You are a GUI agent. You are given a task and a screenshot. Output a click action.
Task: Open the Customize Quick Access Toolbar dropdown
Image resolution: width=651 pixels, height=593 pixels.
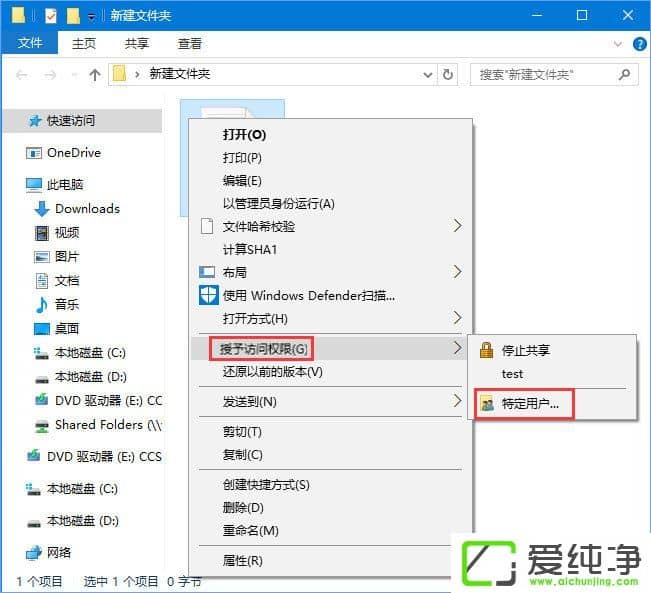pos(91,17)
